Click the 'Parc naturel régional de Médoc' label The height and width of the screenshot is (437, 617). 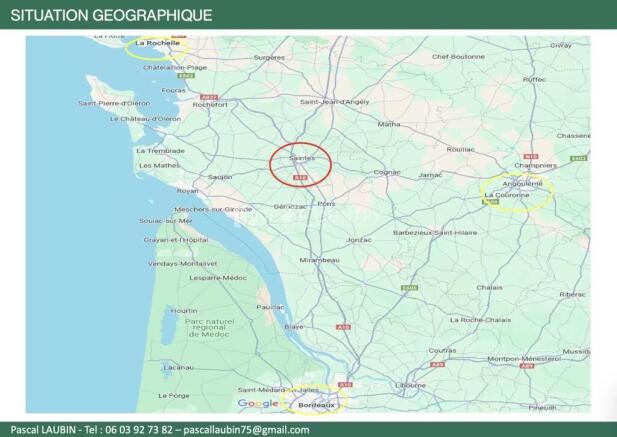209,328
